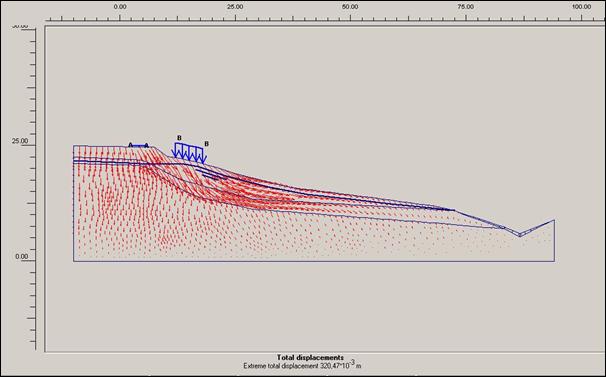Image resolution: width=606 pixels, height=377 pixels.
Task: Click the A-A load line on crest
Action: pos(138,146)
